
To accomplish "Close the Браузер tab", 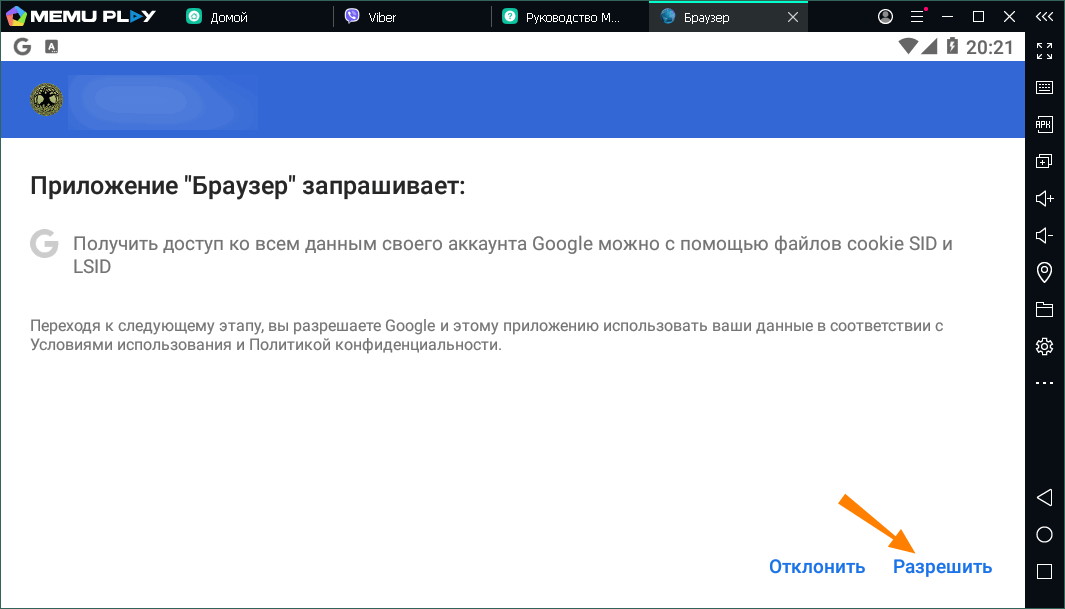I will pos(793,17).
